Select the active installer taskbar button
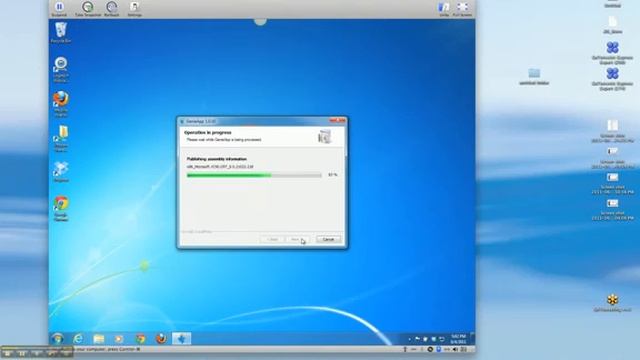The image size is (640, 360). (182, 338)
